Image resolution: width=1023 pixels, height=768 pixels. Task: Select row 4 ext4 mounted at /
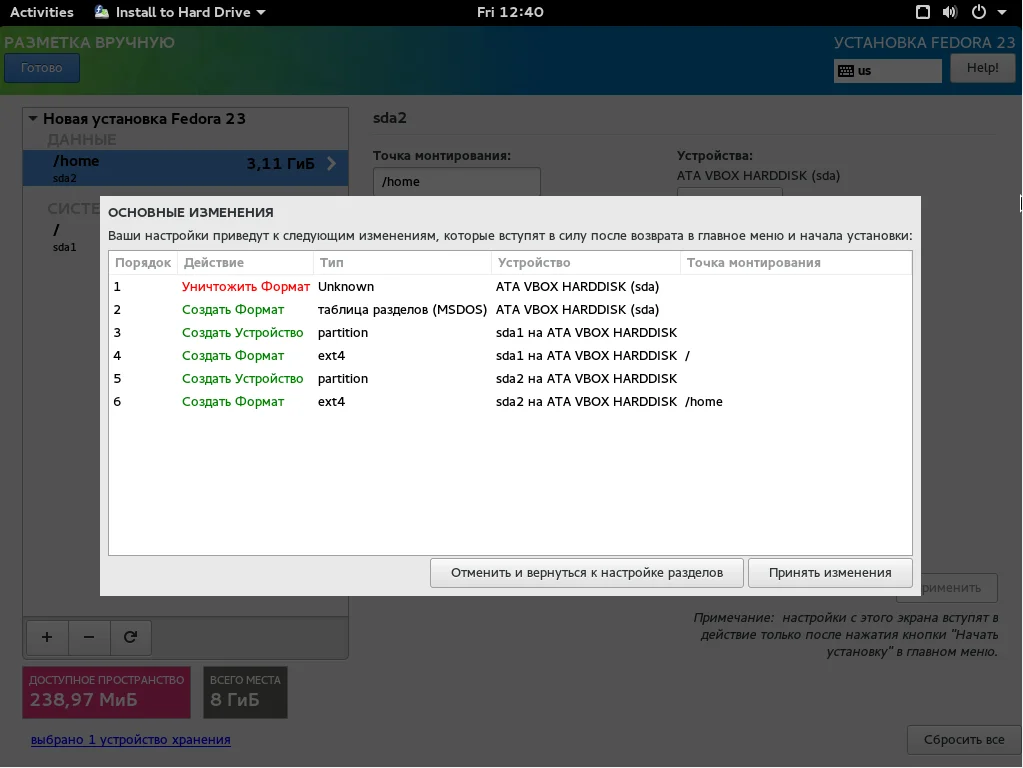coord(510,356)
